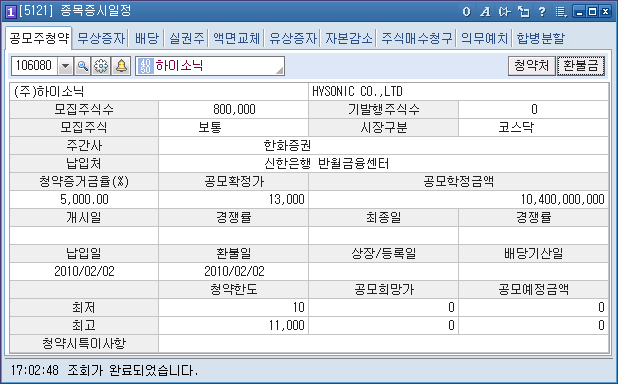The image size is (618, 384).
Task: Click the window number '1' icon
Action: [11, 12]
